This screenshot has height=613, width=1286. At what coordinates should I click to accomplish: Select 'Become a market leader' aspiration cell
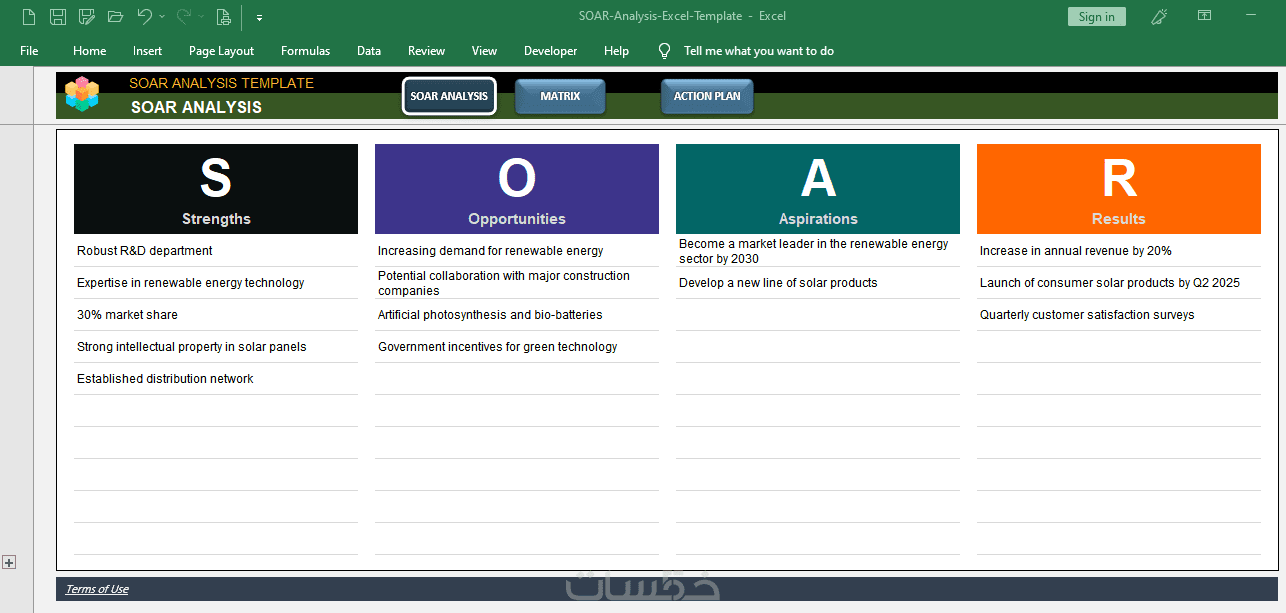click(x=818, y=251)
